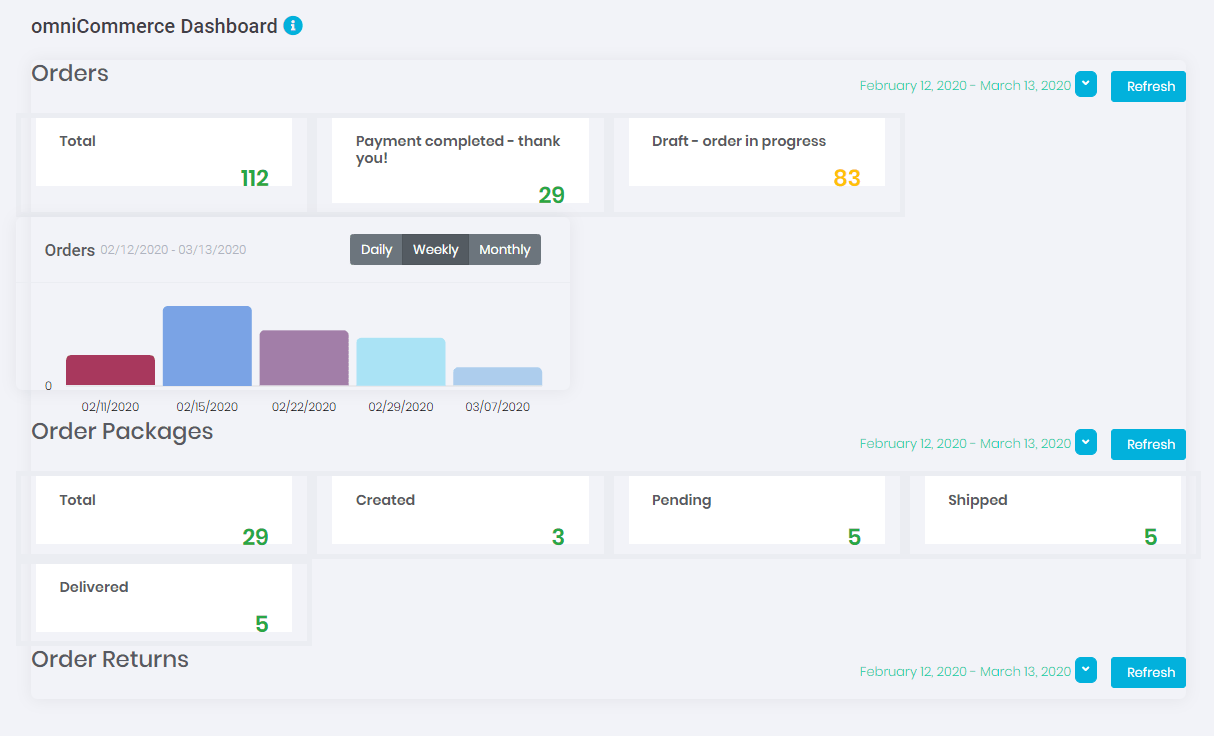Select the 02/29/2020 light blue chart bar
Screen dimensions: 1214x736
click(401, 362)
